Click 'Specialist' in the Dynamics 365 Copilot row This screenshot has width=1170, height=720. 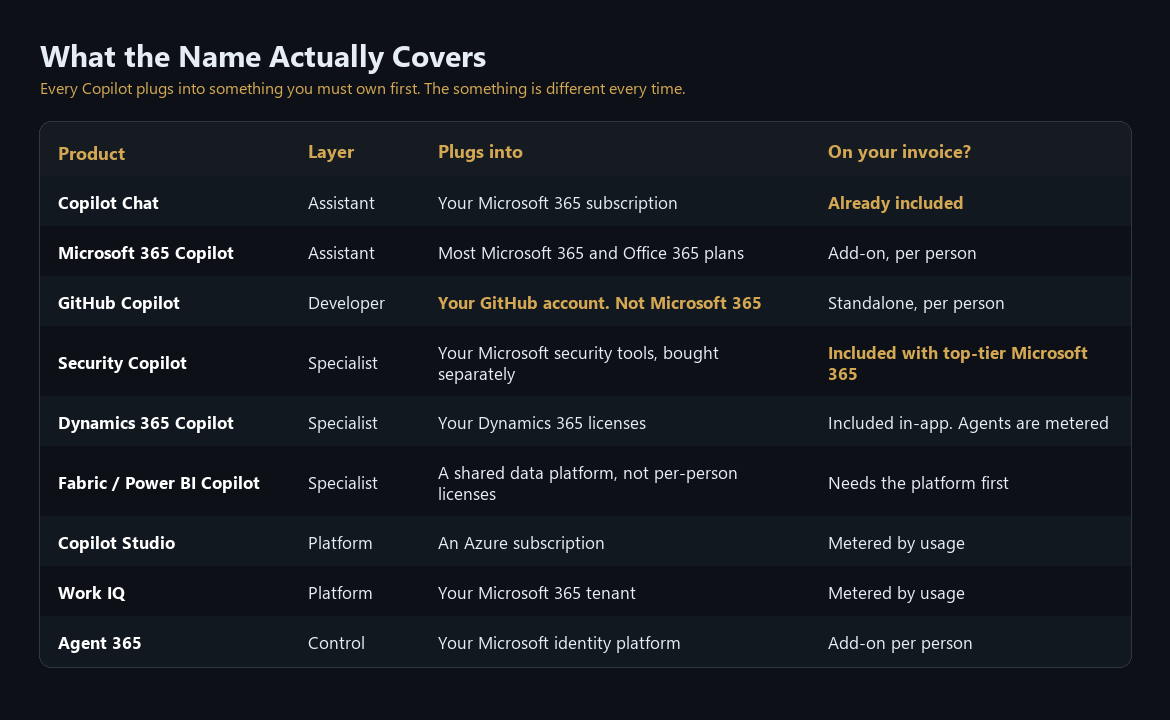(342, 423)
